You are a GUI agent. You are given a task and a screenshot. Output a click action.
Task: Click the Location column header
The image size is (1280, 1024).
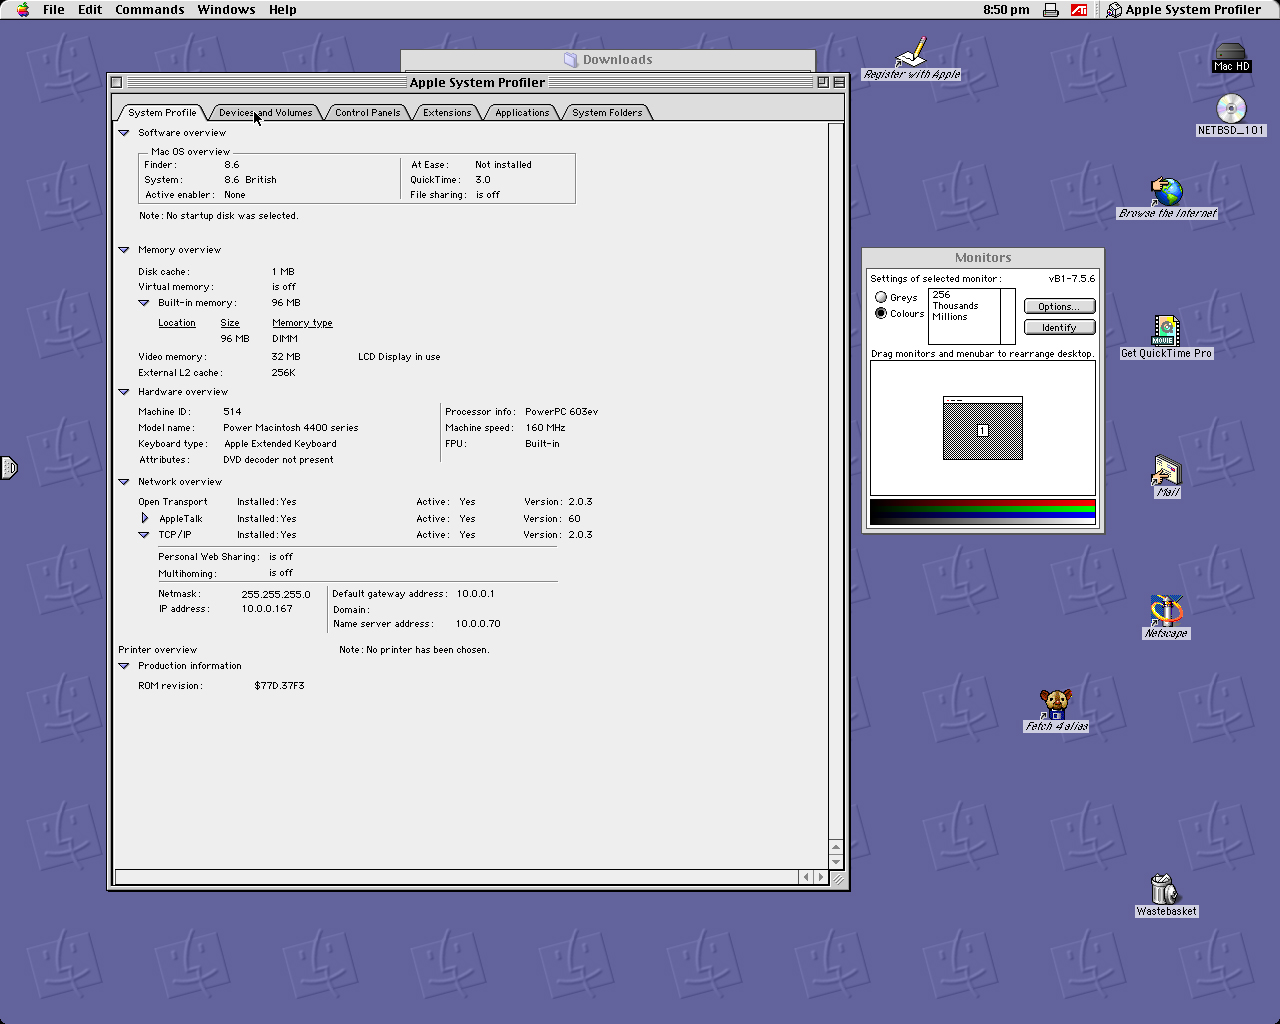177,323
